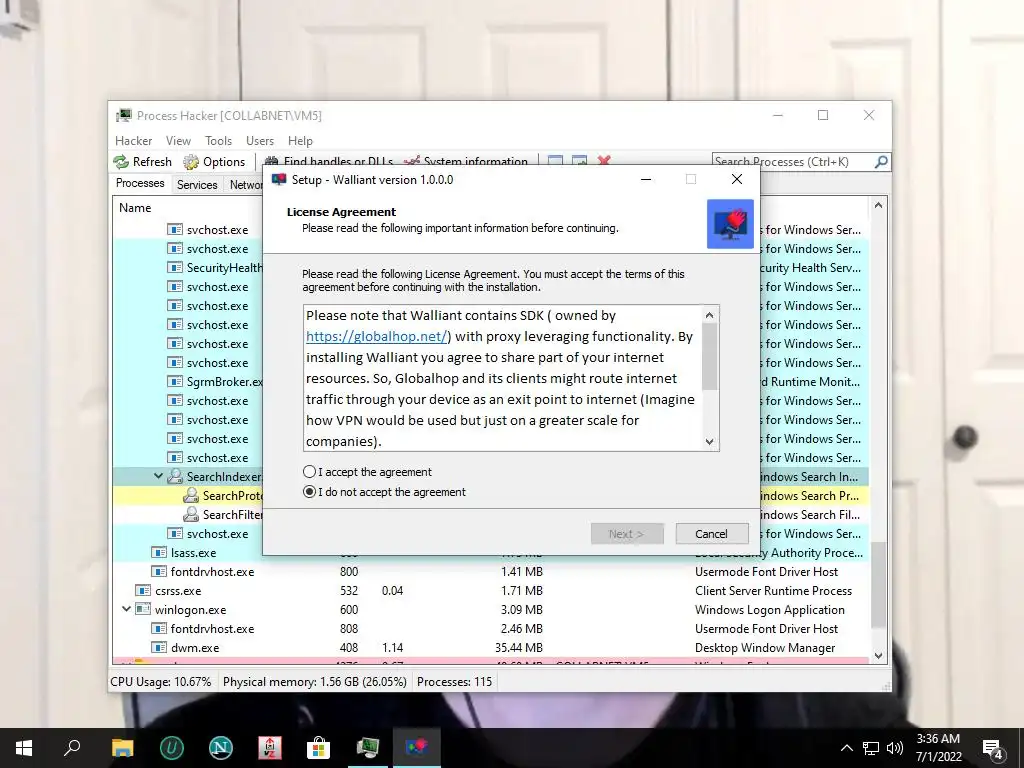Open Microsoft Store from the taskbar

[x=319, y=748]
